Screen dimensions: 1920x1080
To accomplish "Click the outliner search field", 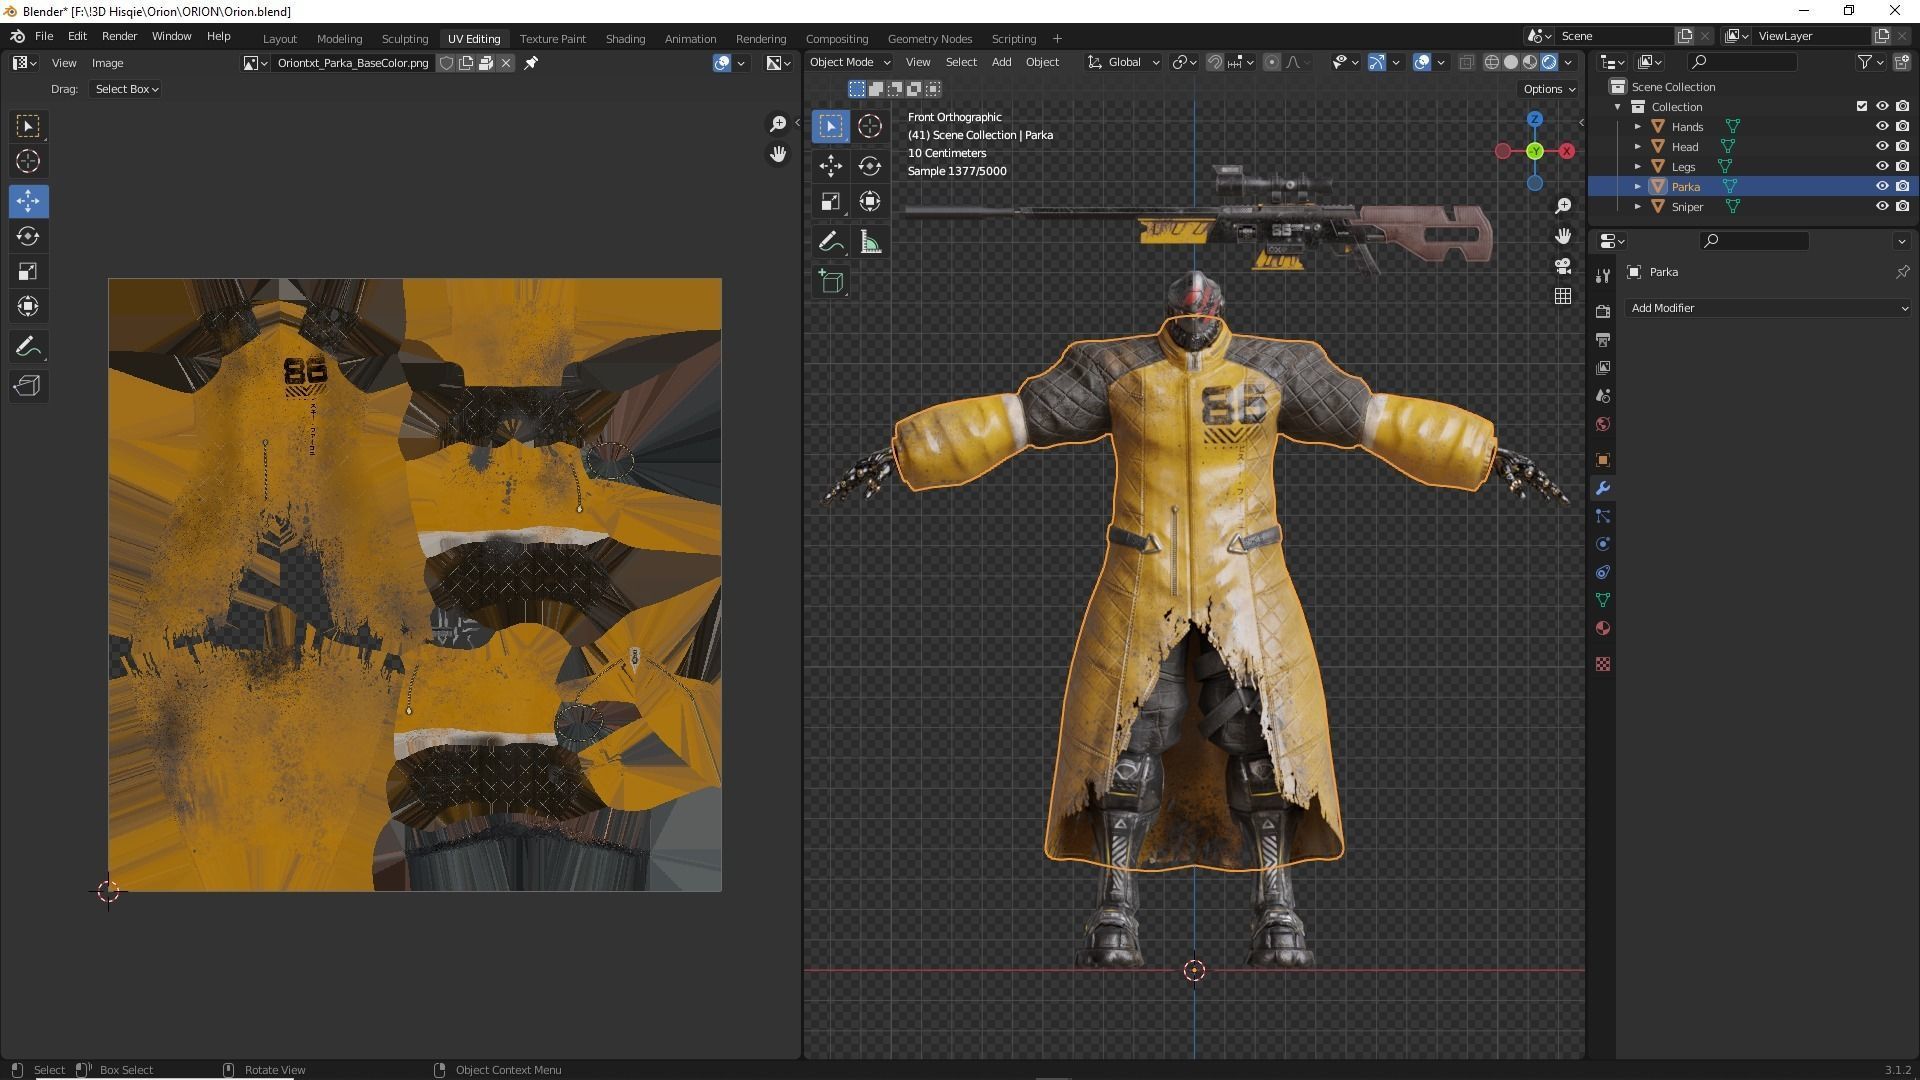I will [x=1740, y=62].
